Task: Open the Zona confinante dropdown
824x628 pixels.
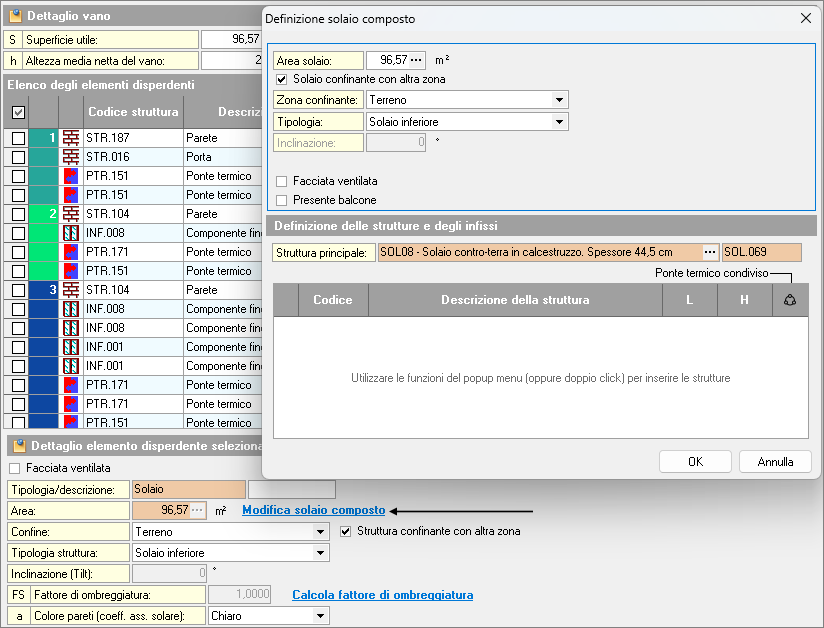Action: pyautogui.click(x=558, y=100)
